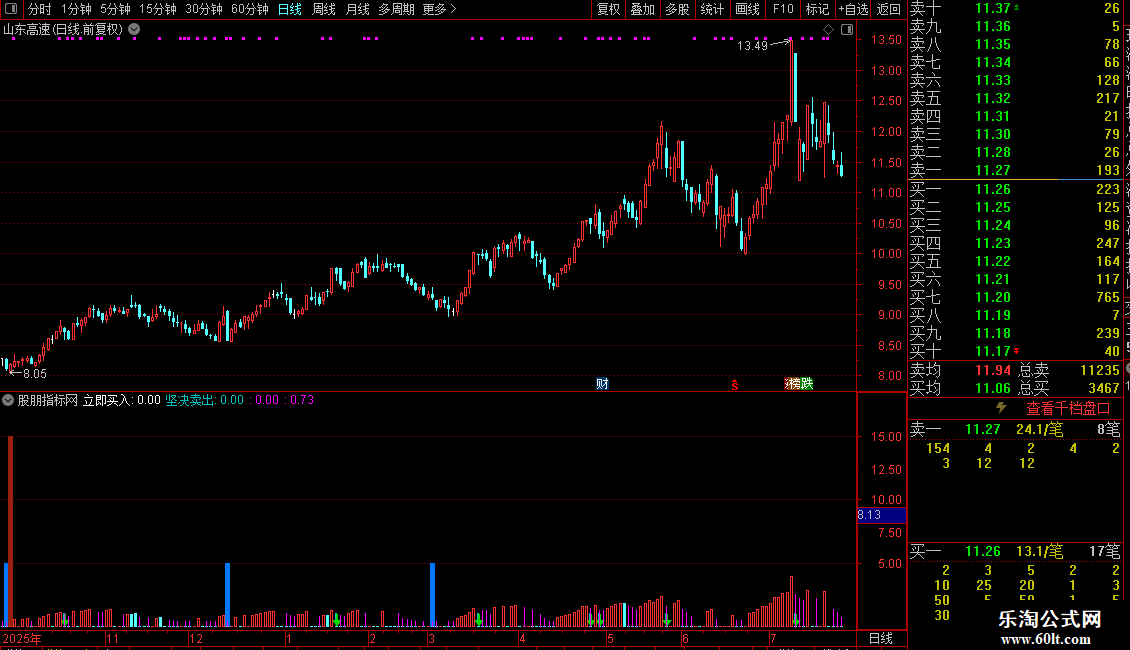Image resolution: width=1130 pixels, height=650 pixels.
Task: Select the 日线 daily tab
Action: pyautogui.click(x=290, y=9)
